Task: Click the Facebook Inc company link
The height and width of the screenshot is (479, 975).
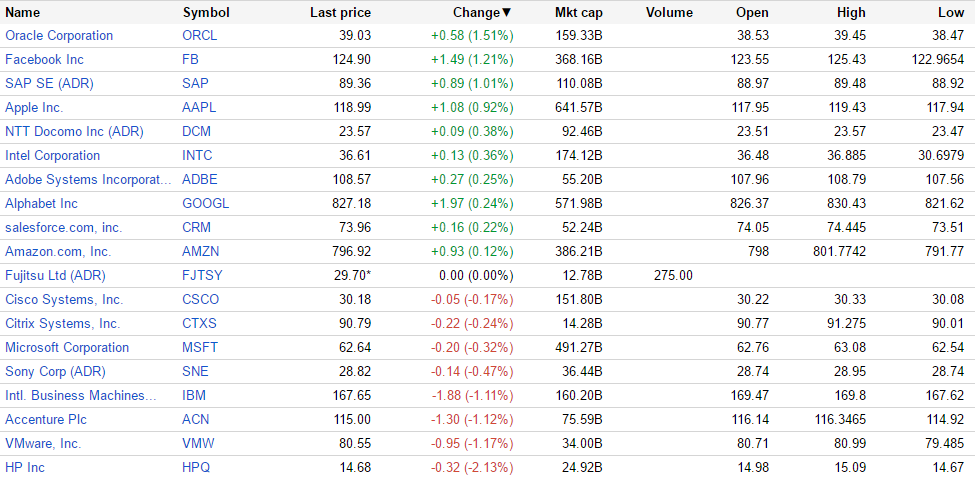Action: click(x=44, y=59)
